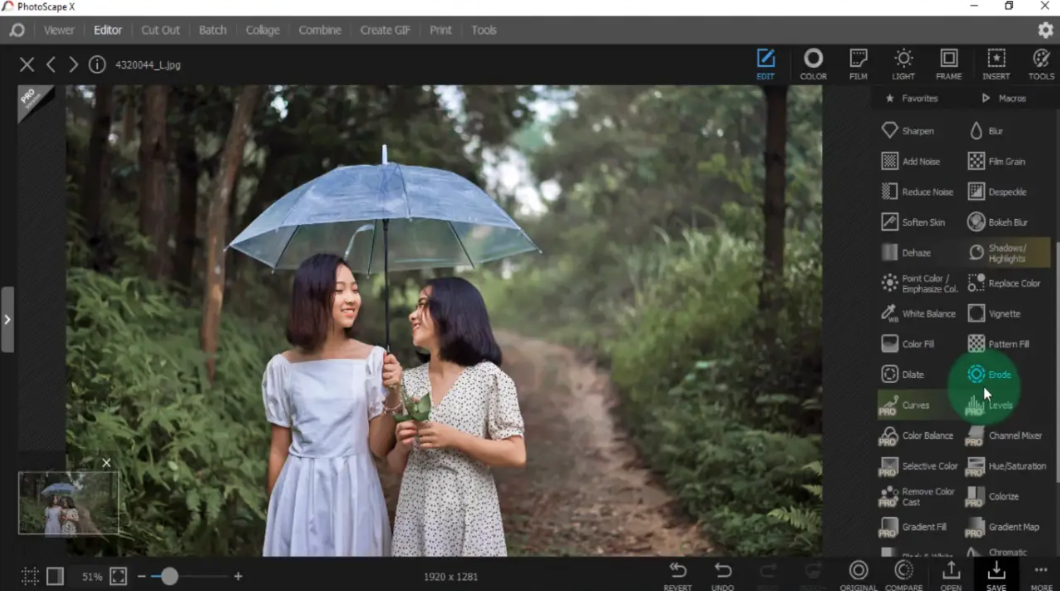The image size is (1060, 591).
Task: Open the Print tab
Action: tap(440, 30)
